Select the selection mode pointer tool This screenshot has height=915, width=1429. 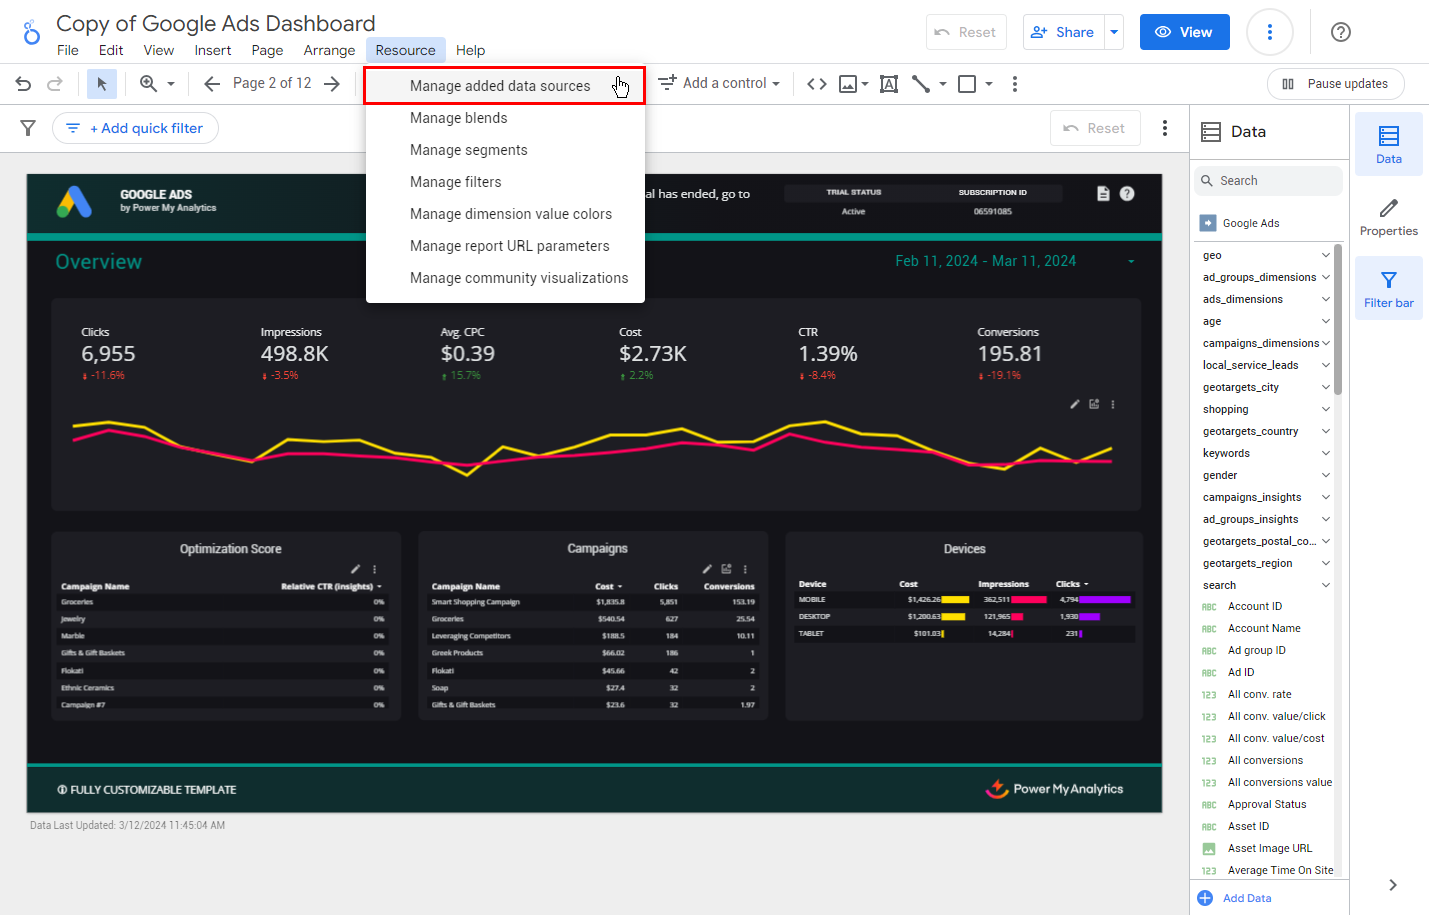[x=101, y=84]
